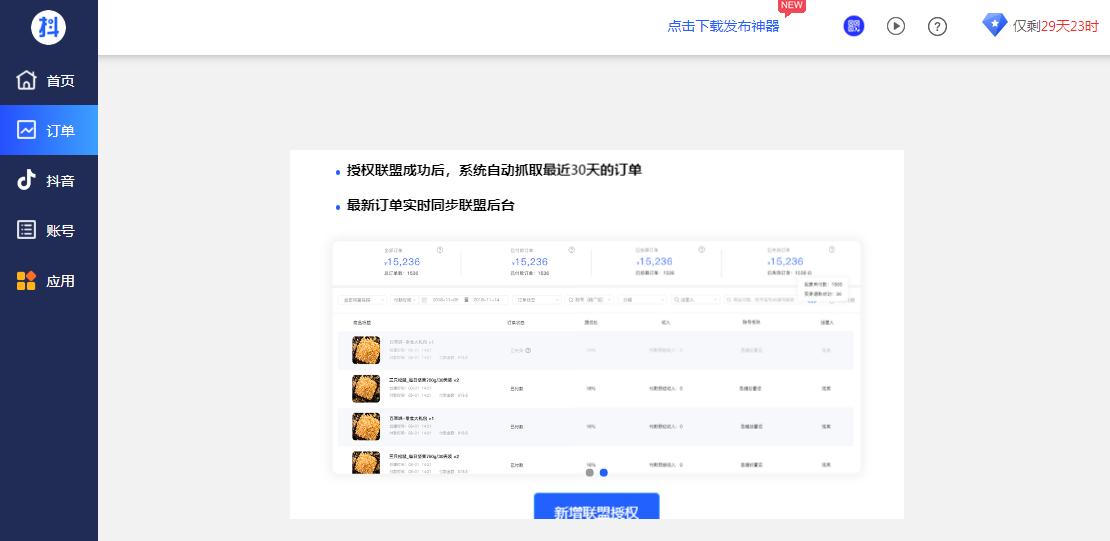1110x541 pixels.
Task: Click the blue diamond VIP icon
Action: (x=995, y=25)
